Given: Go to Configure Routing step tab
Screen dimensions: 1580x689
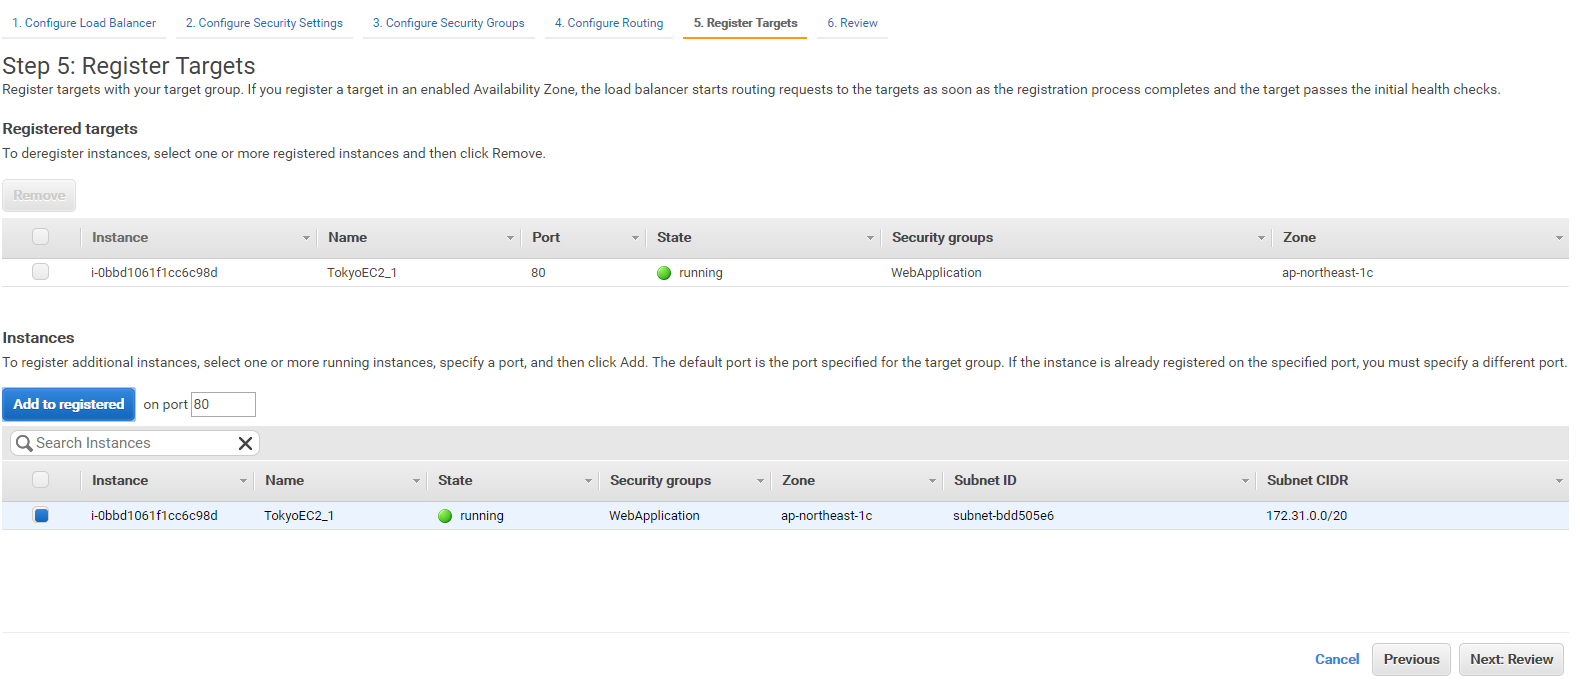Looking at the screenshot, I should 609,23.
